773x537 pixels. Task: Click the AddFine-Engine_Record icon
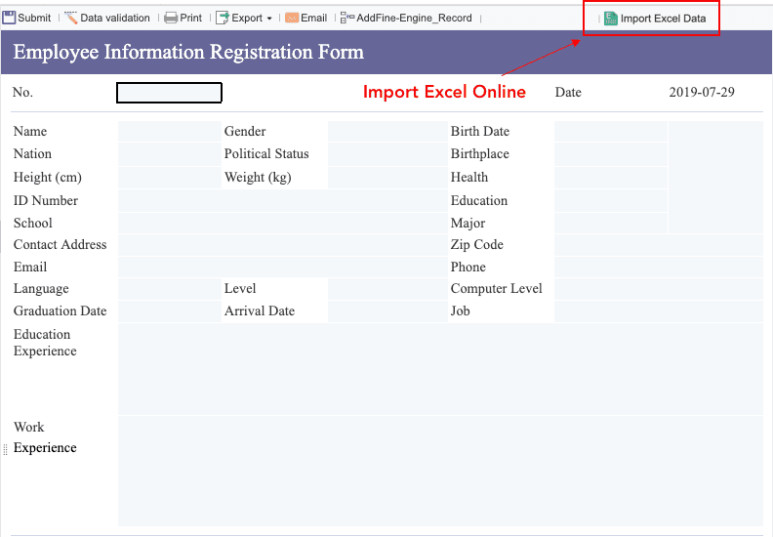[347, 18]
